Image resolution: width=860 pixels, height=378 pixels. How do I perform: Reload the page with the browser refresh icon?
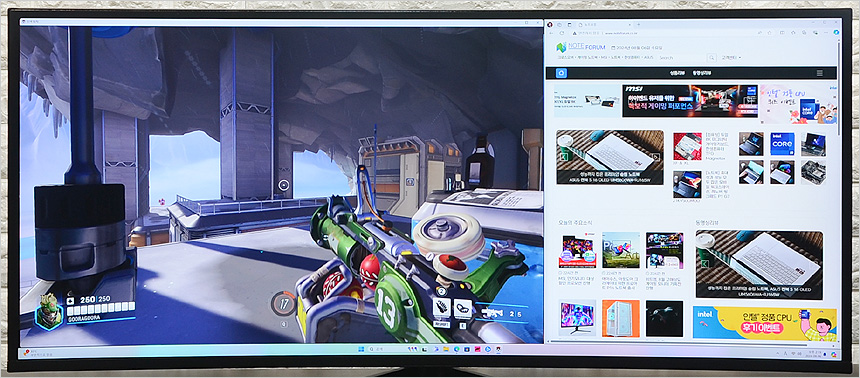[562, 33]
